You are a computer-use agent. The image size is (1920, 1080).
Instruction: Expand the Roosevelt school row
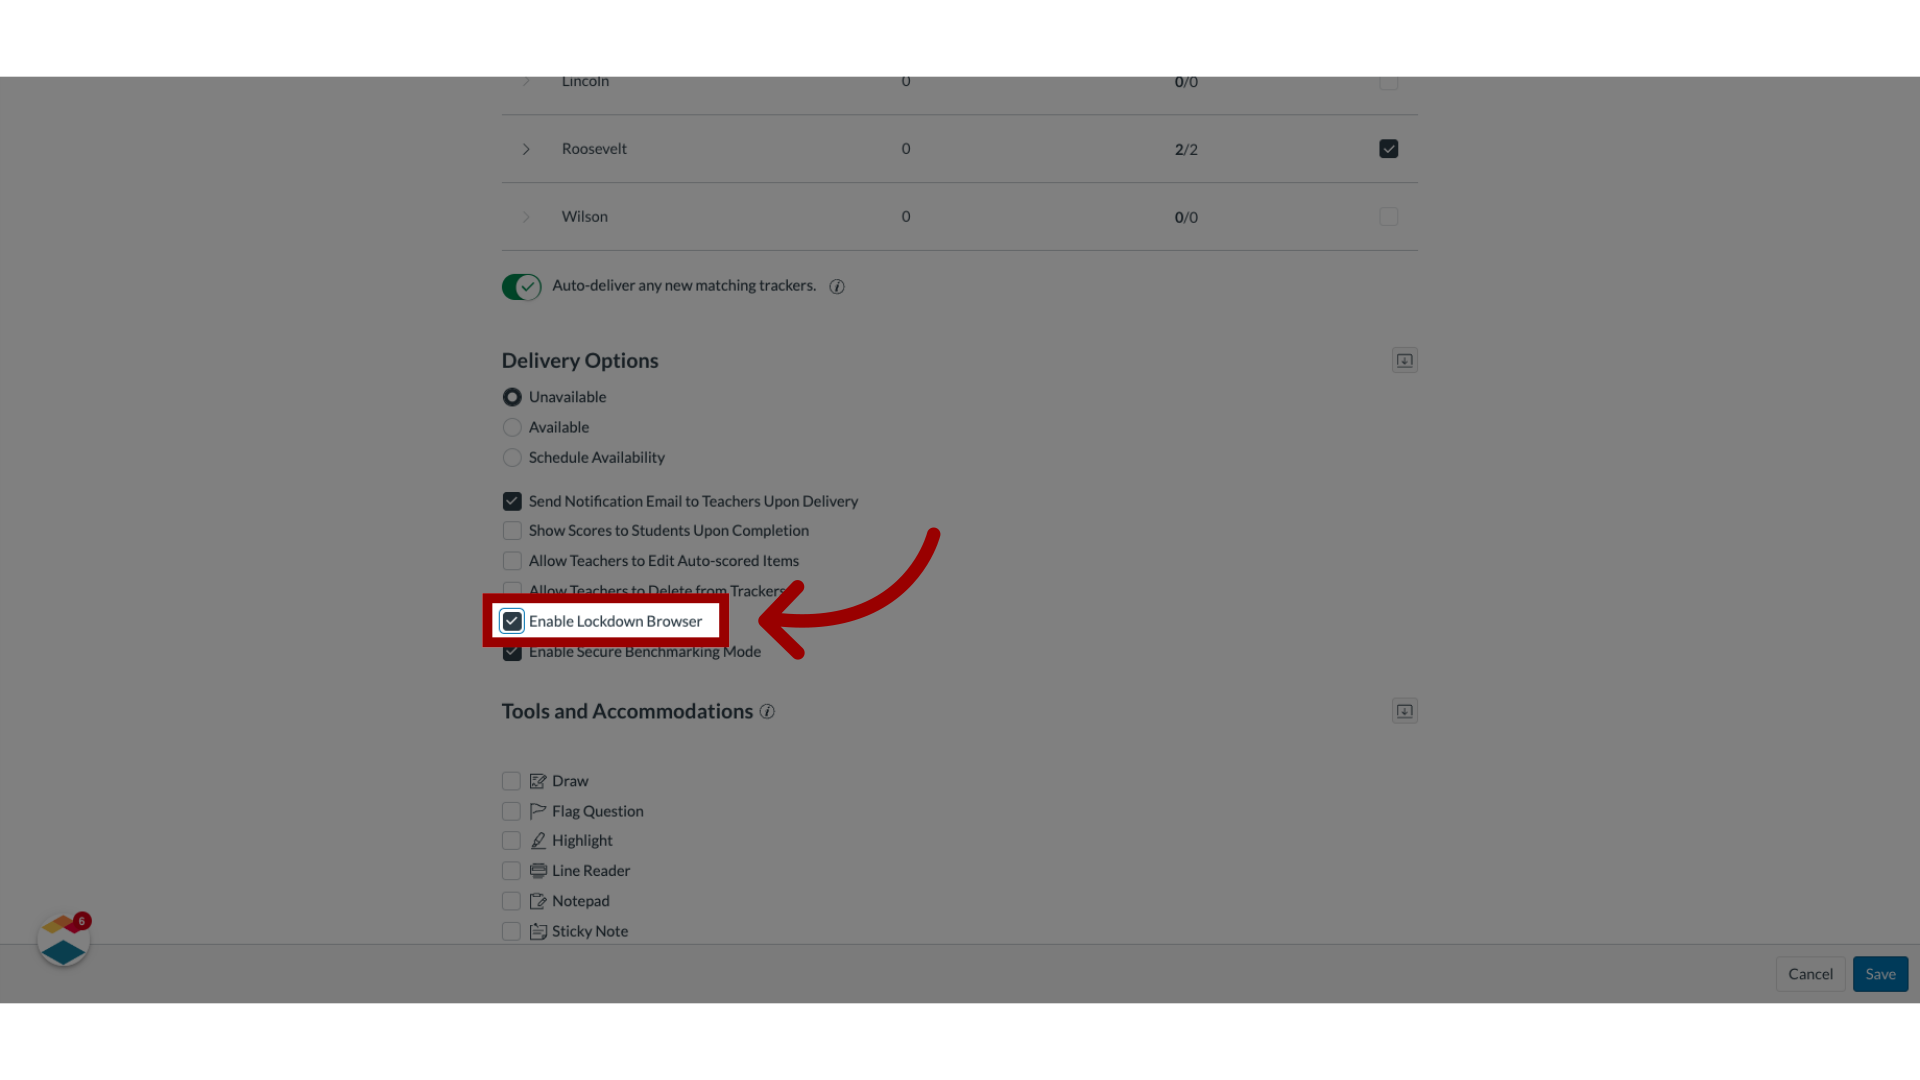coord(525,148)
